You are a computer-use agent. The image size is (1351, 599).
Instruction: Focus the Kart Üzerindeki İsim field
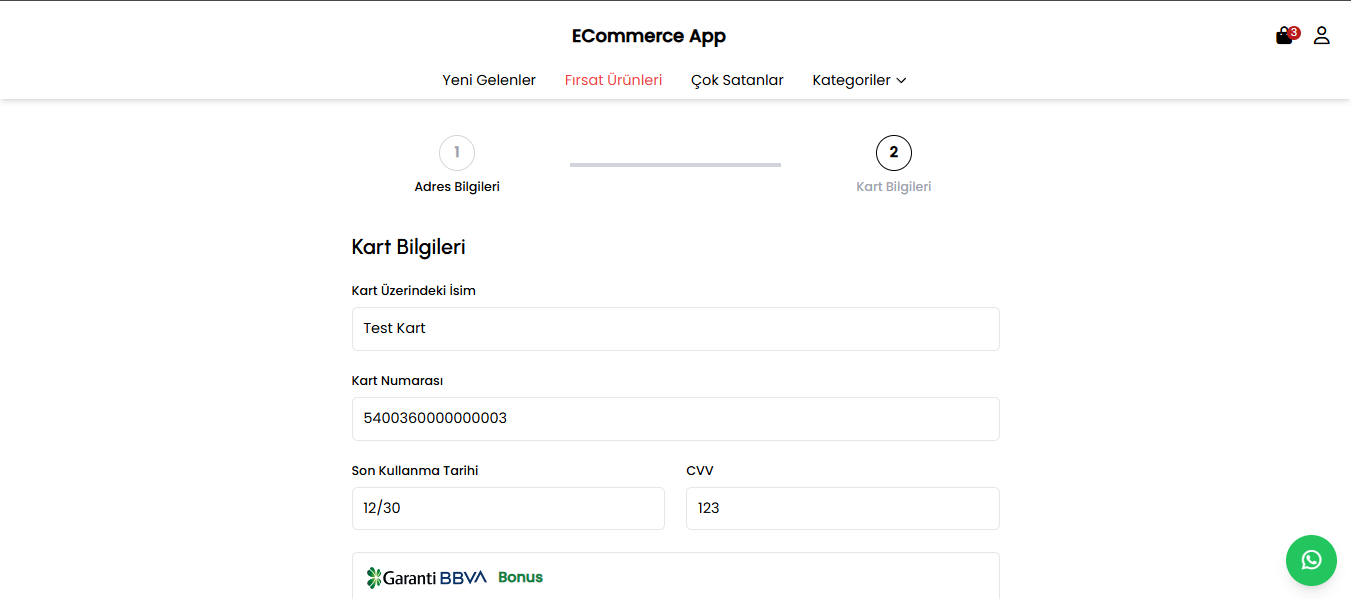pyautogui.click(x=675, y=329)
